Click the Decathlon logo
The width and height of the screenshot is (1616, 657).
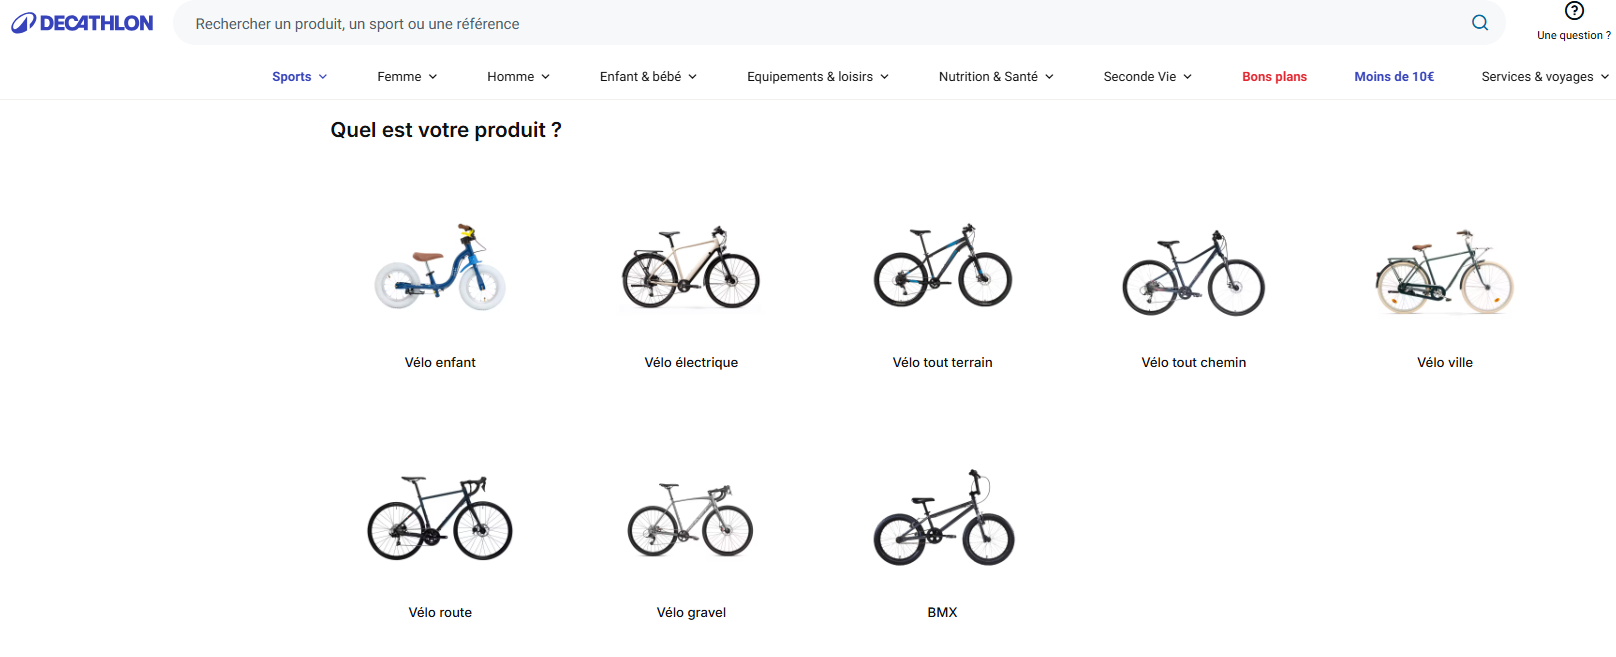[82, 23]
